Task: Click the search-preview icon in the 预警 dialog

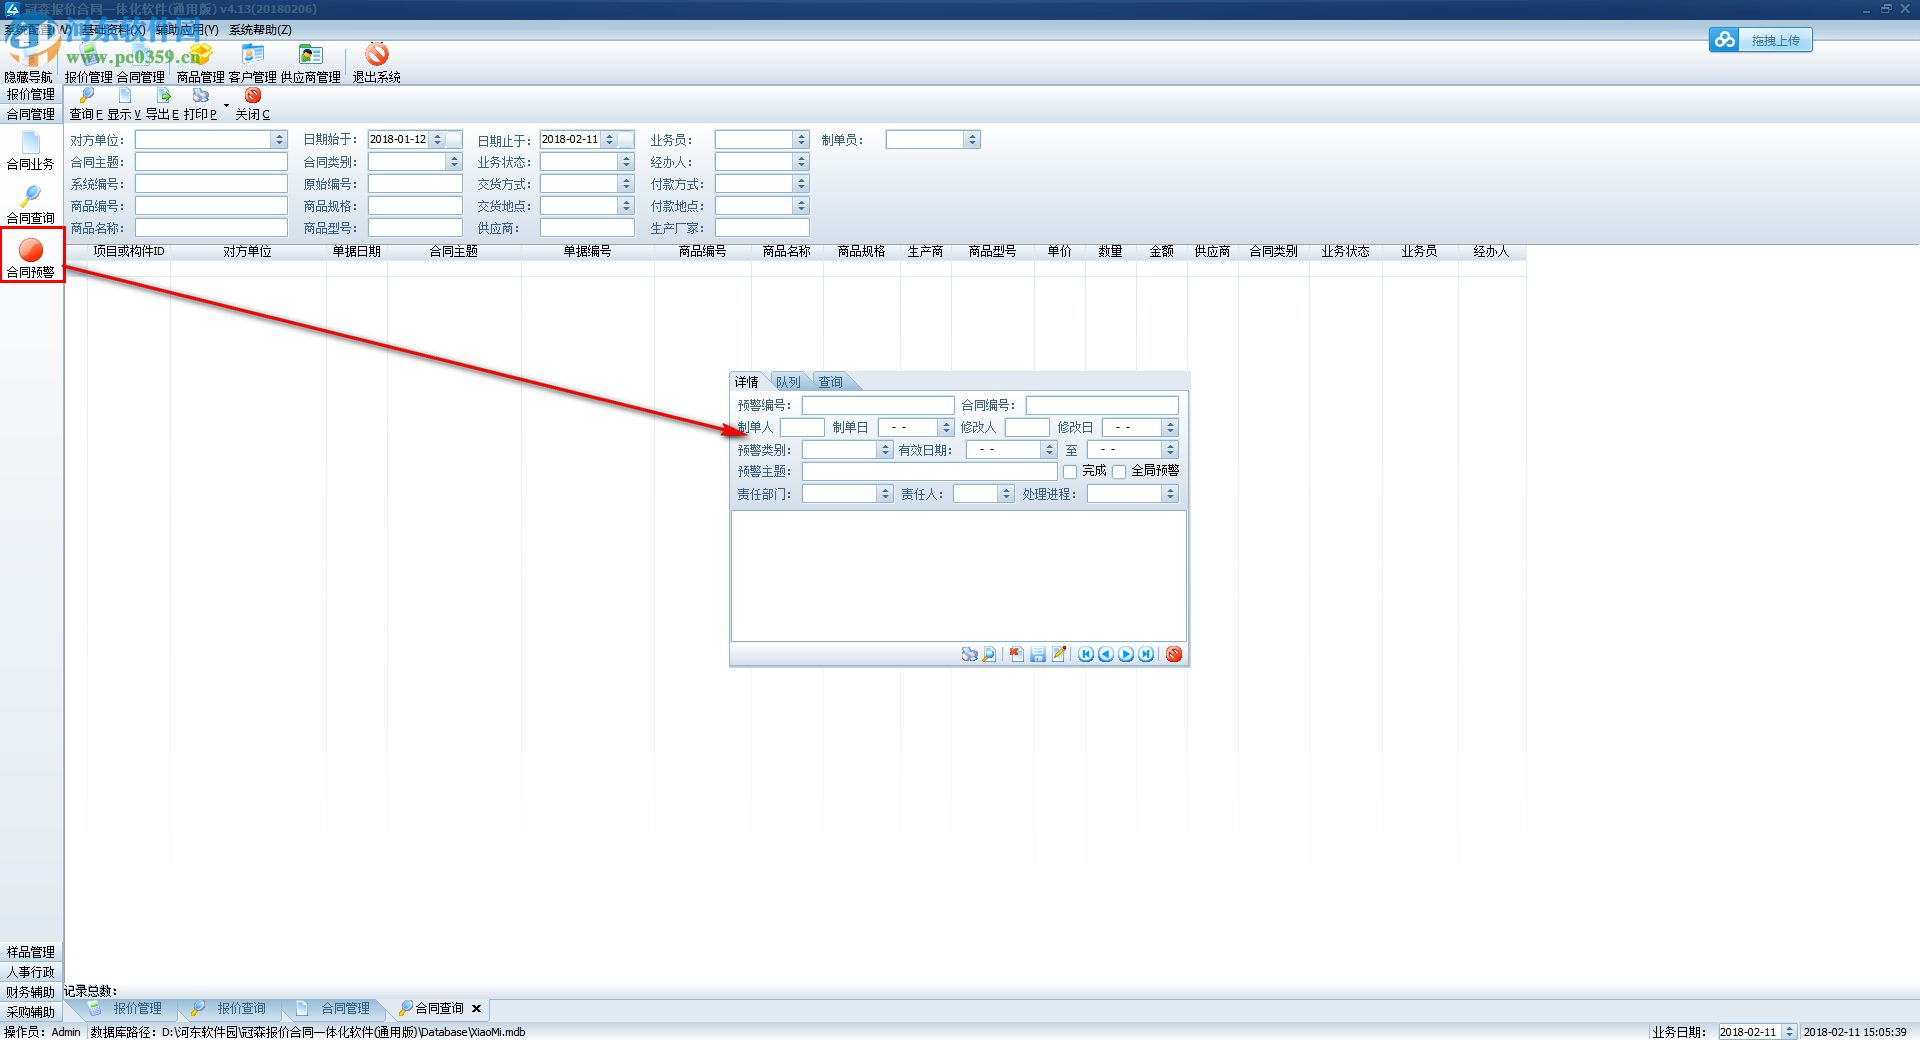Action: point(989,654)
